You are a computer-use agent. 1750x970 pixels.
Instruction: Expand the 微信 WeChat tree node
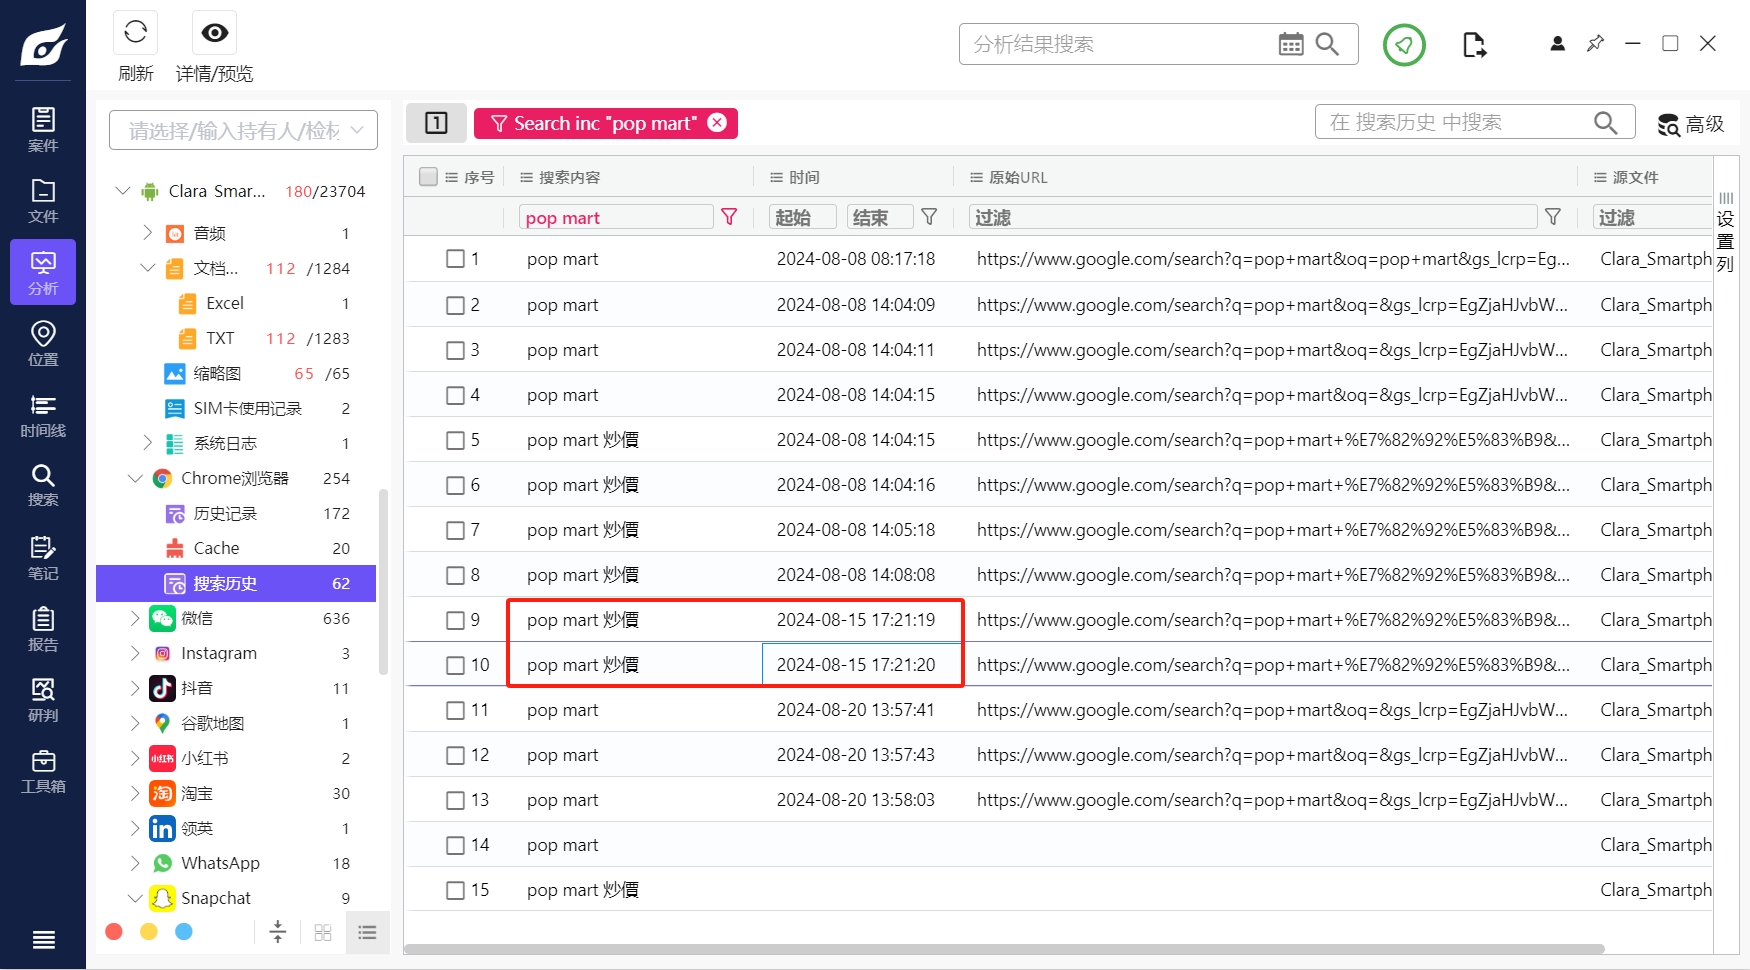pos(135,618)
